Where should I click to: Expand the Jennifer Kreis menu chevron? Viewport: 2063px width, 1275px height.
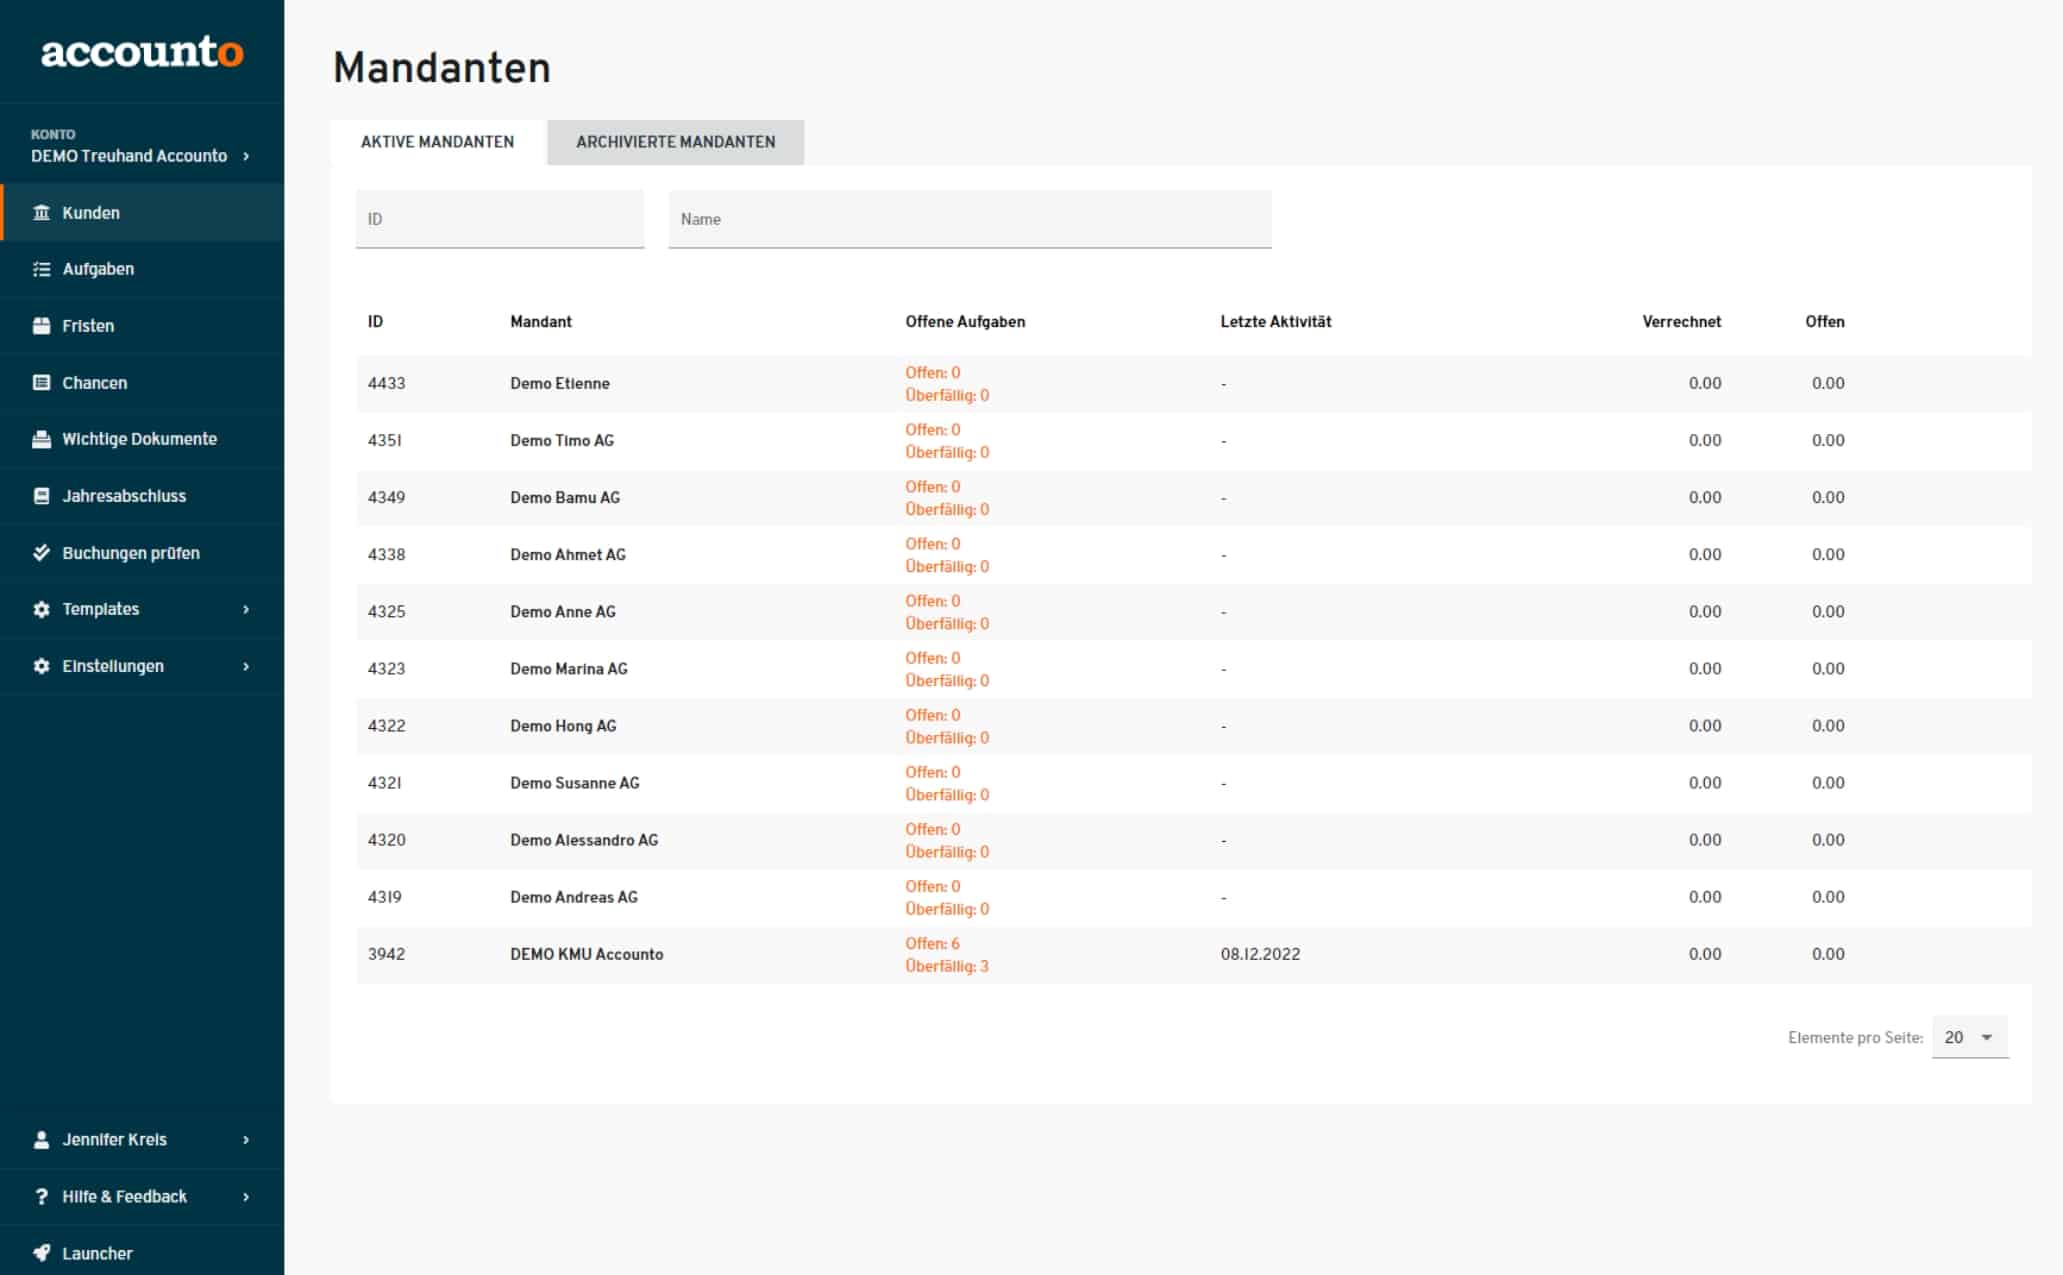246,1140
